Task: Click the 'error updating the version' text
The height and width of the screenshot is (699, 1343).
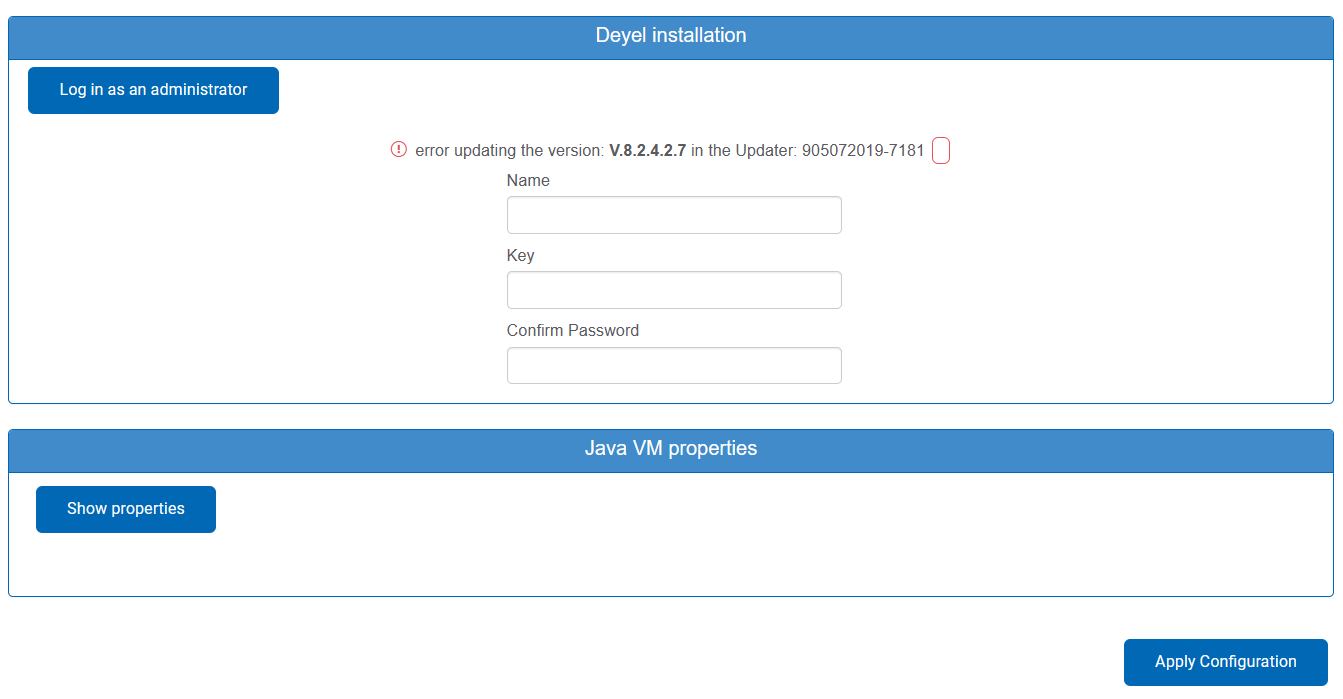Action: 509,151
